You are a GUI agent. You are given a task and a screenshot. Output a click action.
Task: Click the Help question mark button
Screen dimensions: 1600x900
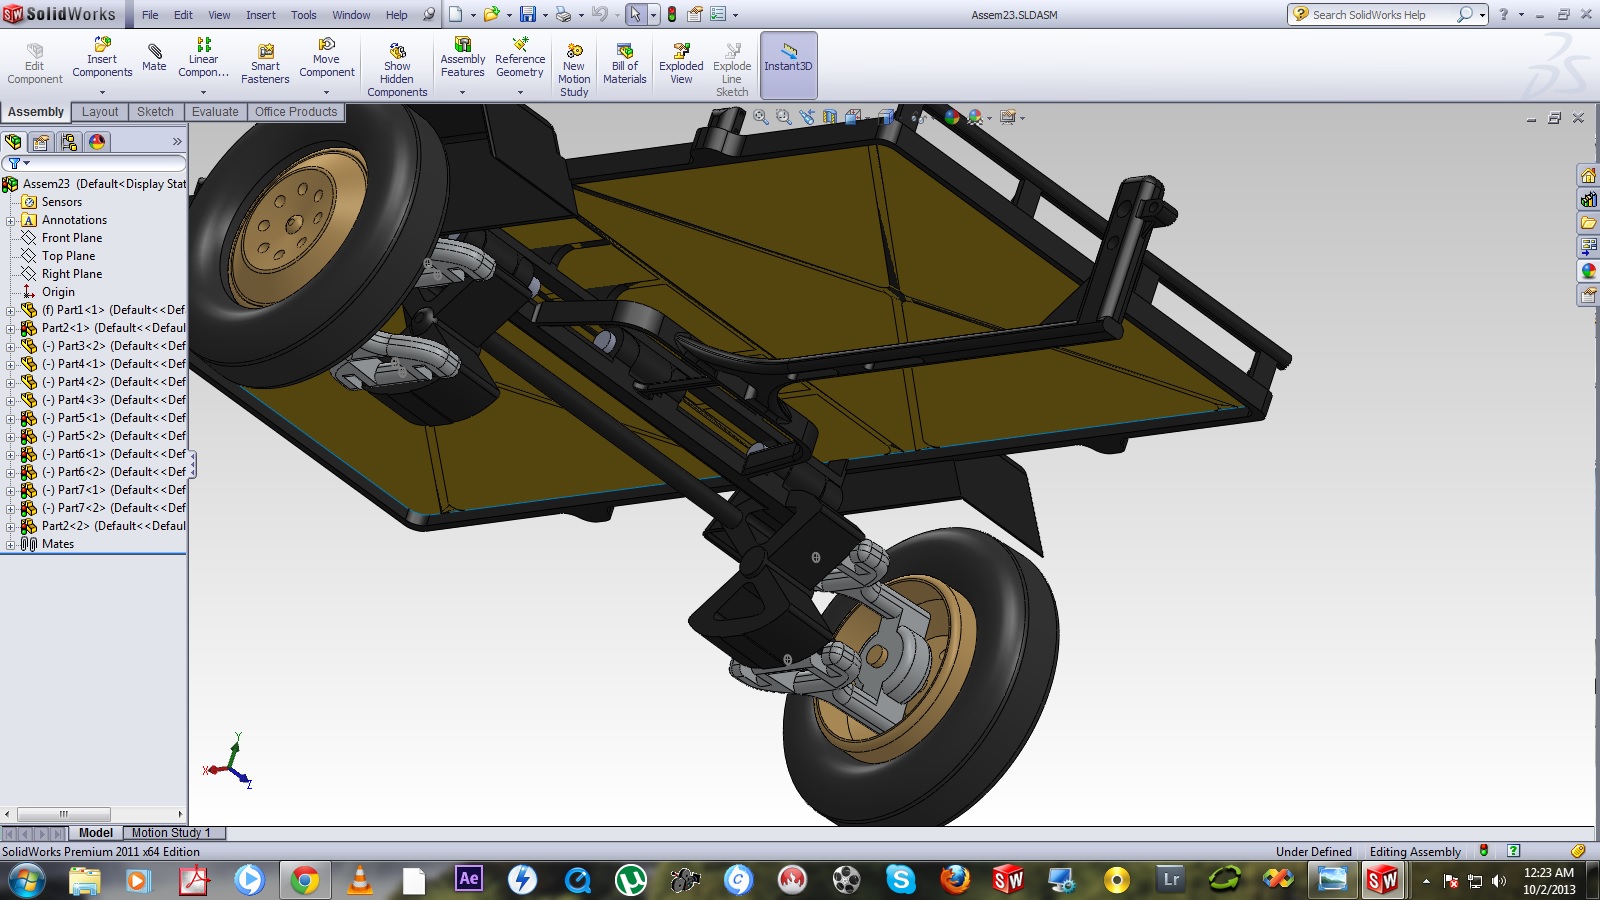point(1503,14)
